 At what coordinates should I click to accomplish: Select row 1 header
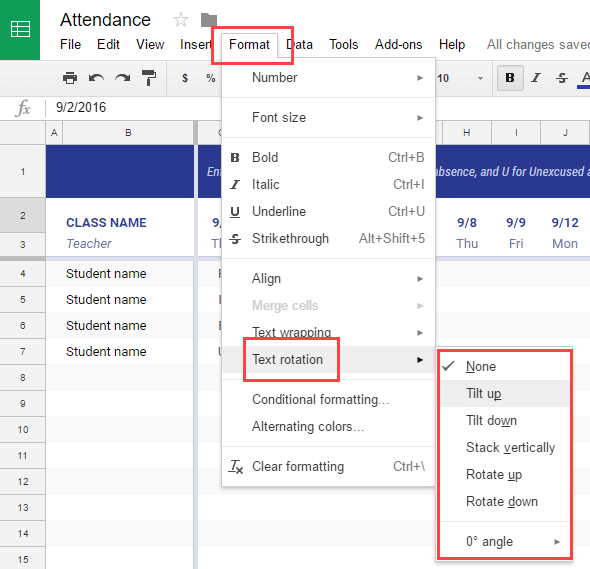[x=23, y=172]
